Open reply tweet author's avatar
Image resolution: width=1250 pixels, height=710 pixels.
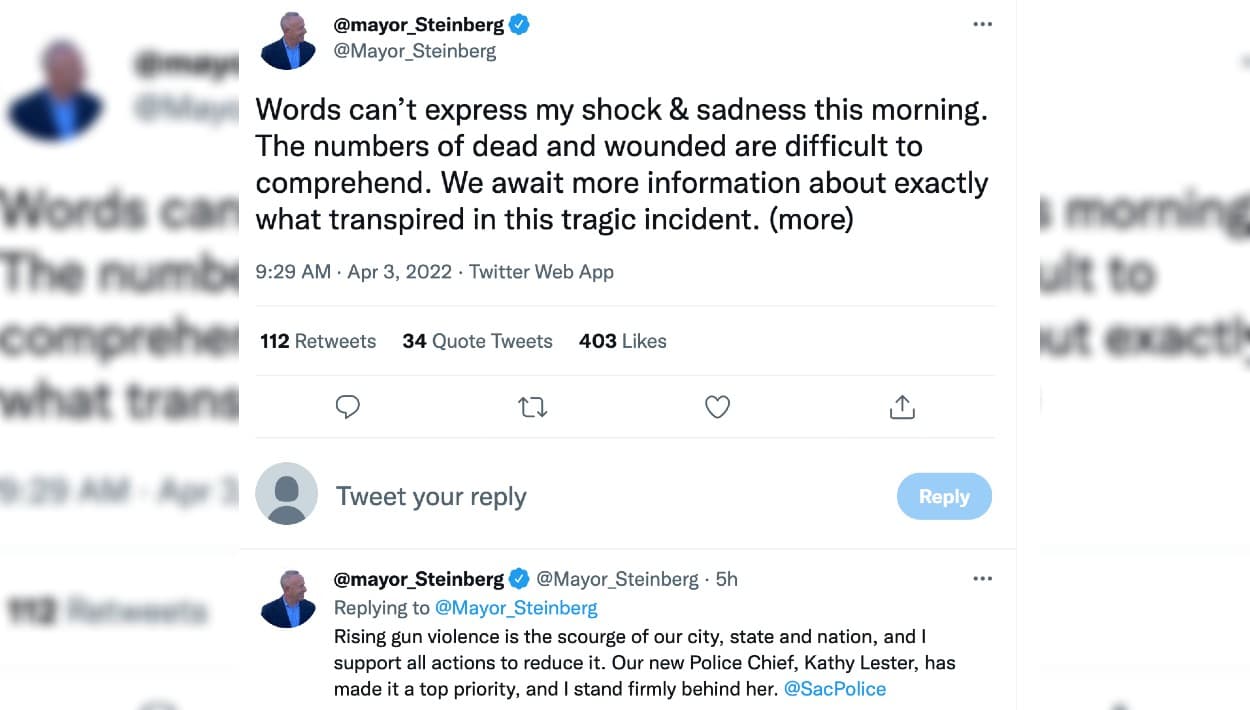(x=288, y=599)
